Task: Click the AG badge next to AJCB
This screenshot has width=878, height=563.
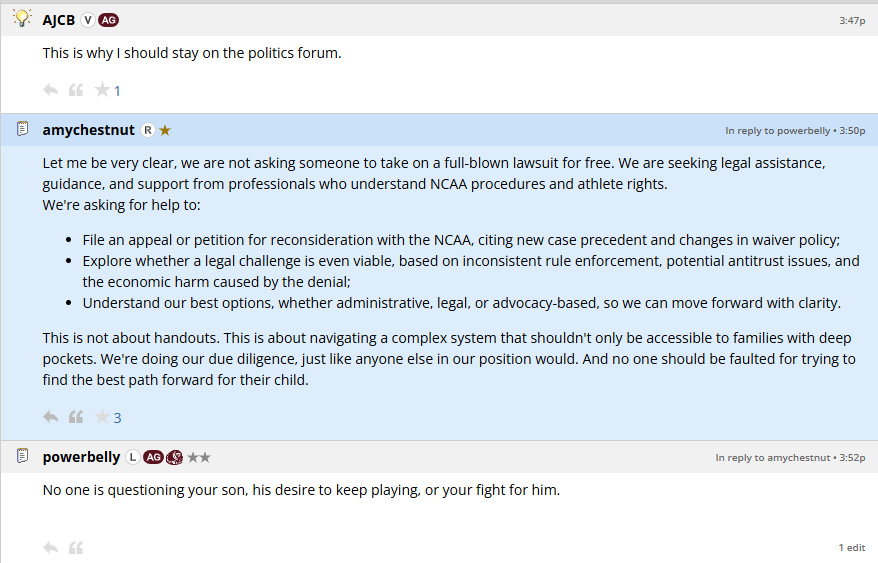Action: coord(109,20)
